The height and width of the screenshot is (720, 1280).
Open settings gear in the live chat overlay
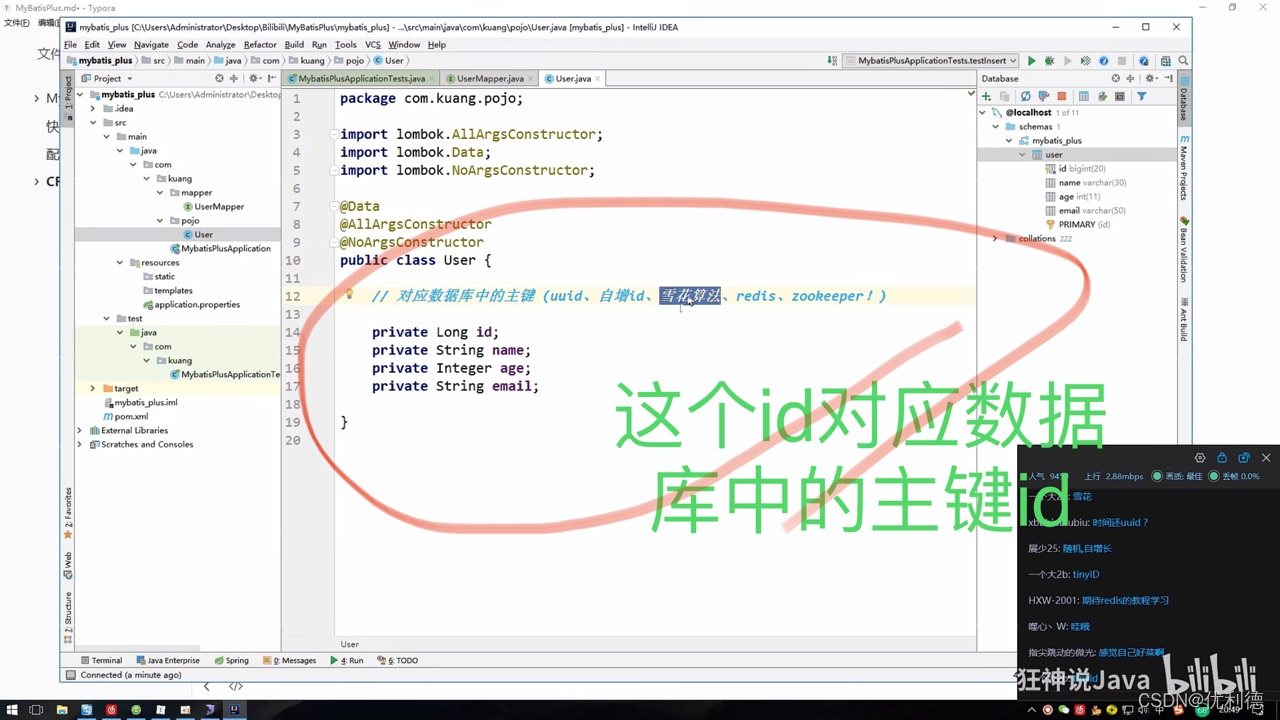point(1200,458)
